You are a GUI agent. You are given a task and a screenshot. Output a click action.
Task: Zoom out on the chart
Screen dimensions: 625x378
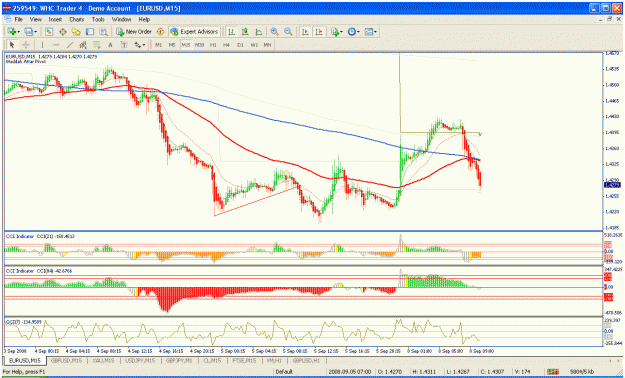pos(288,32)
